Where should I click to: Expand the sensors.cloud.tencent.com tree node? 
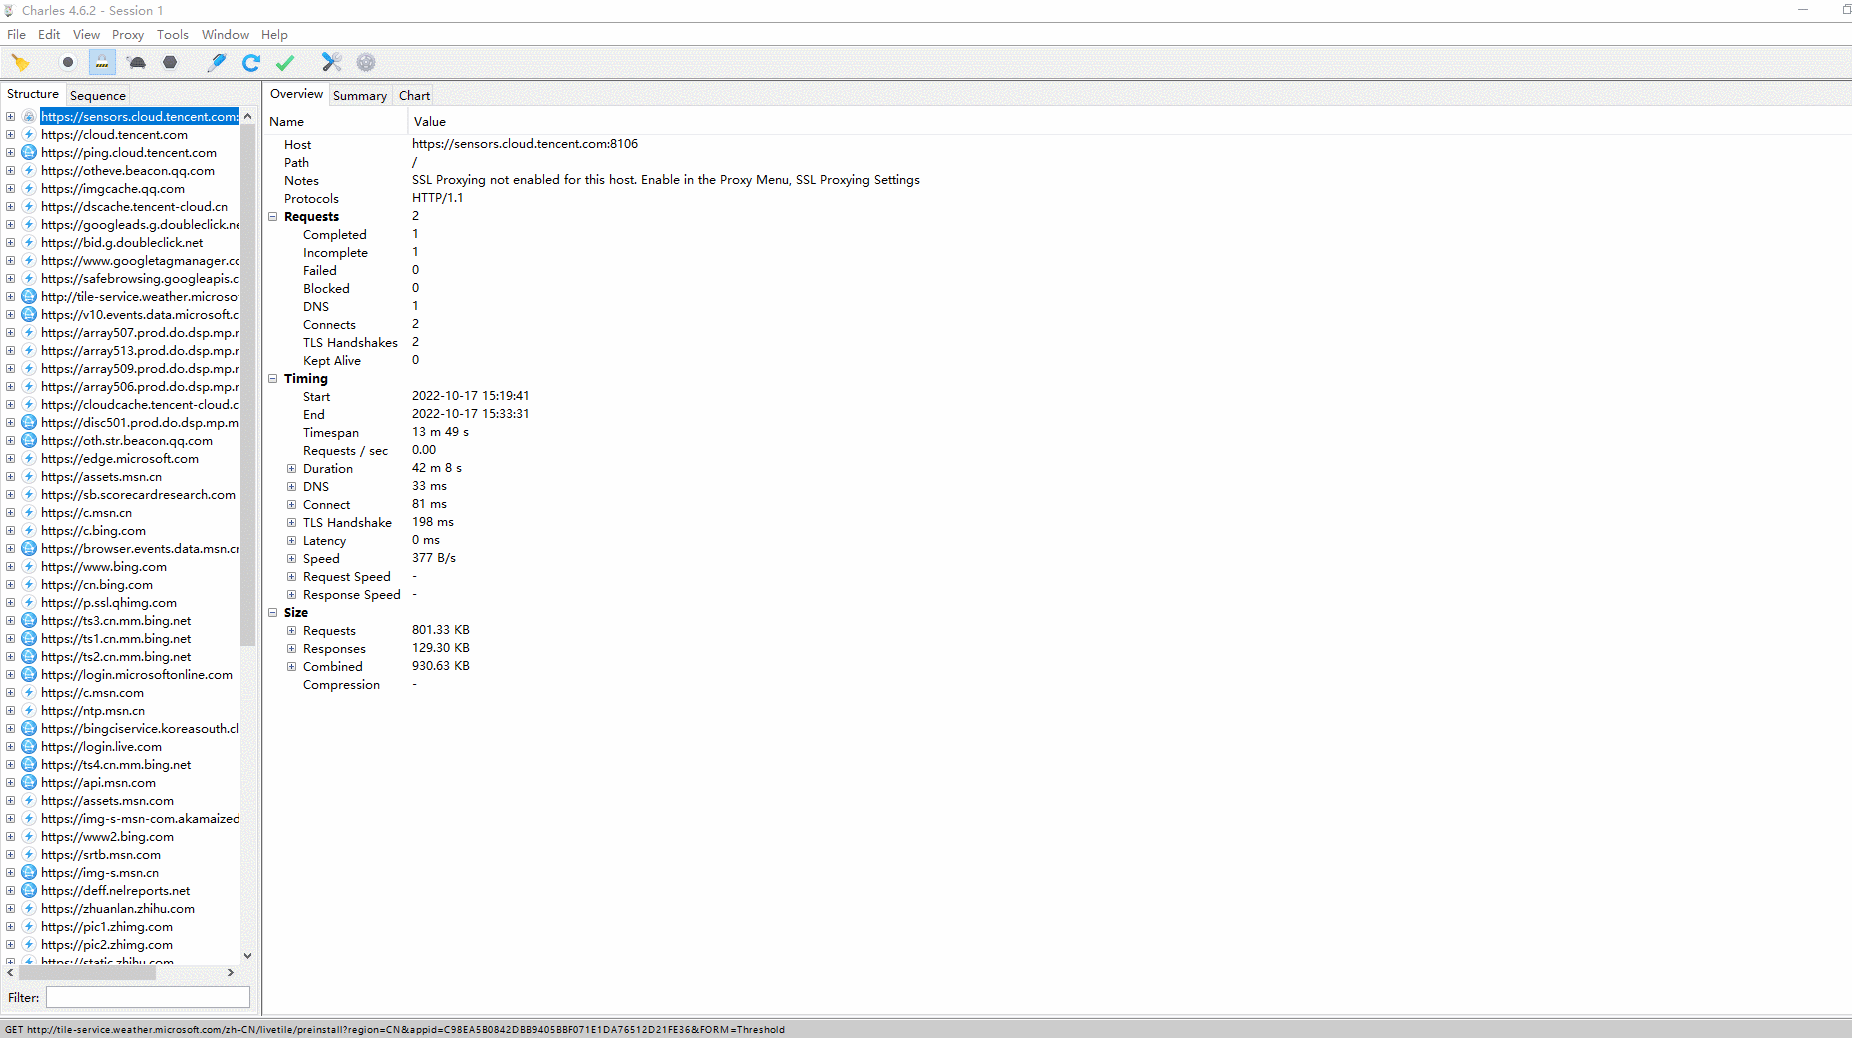[x=10, y=117]
